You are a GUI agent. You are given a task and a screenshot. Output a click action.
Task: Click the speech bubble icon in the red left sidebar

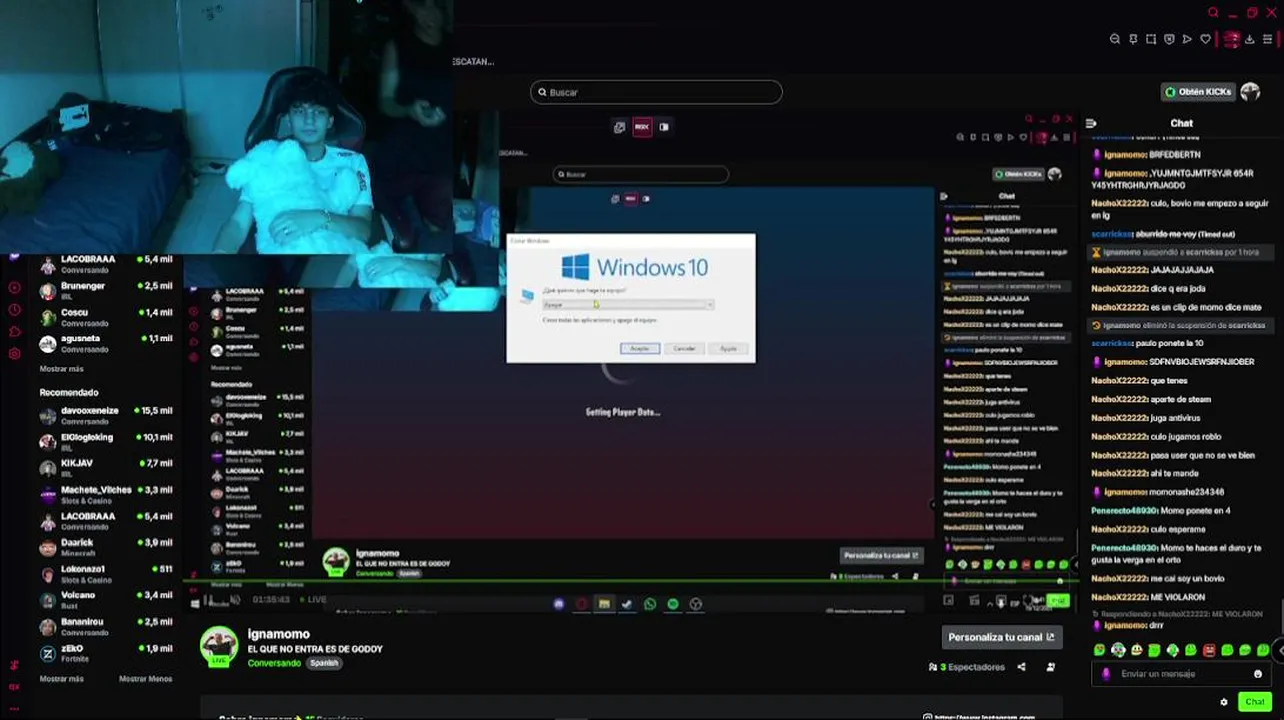coord(14,332)
